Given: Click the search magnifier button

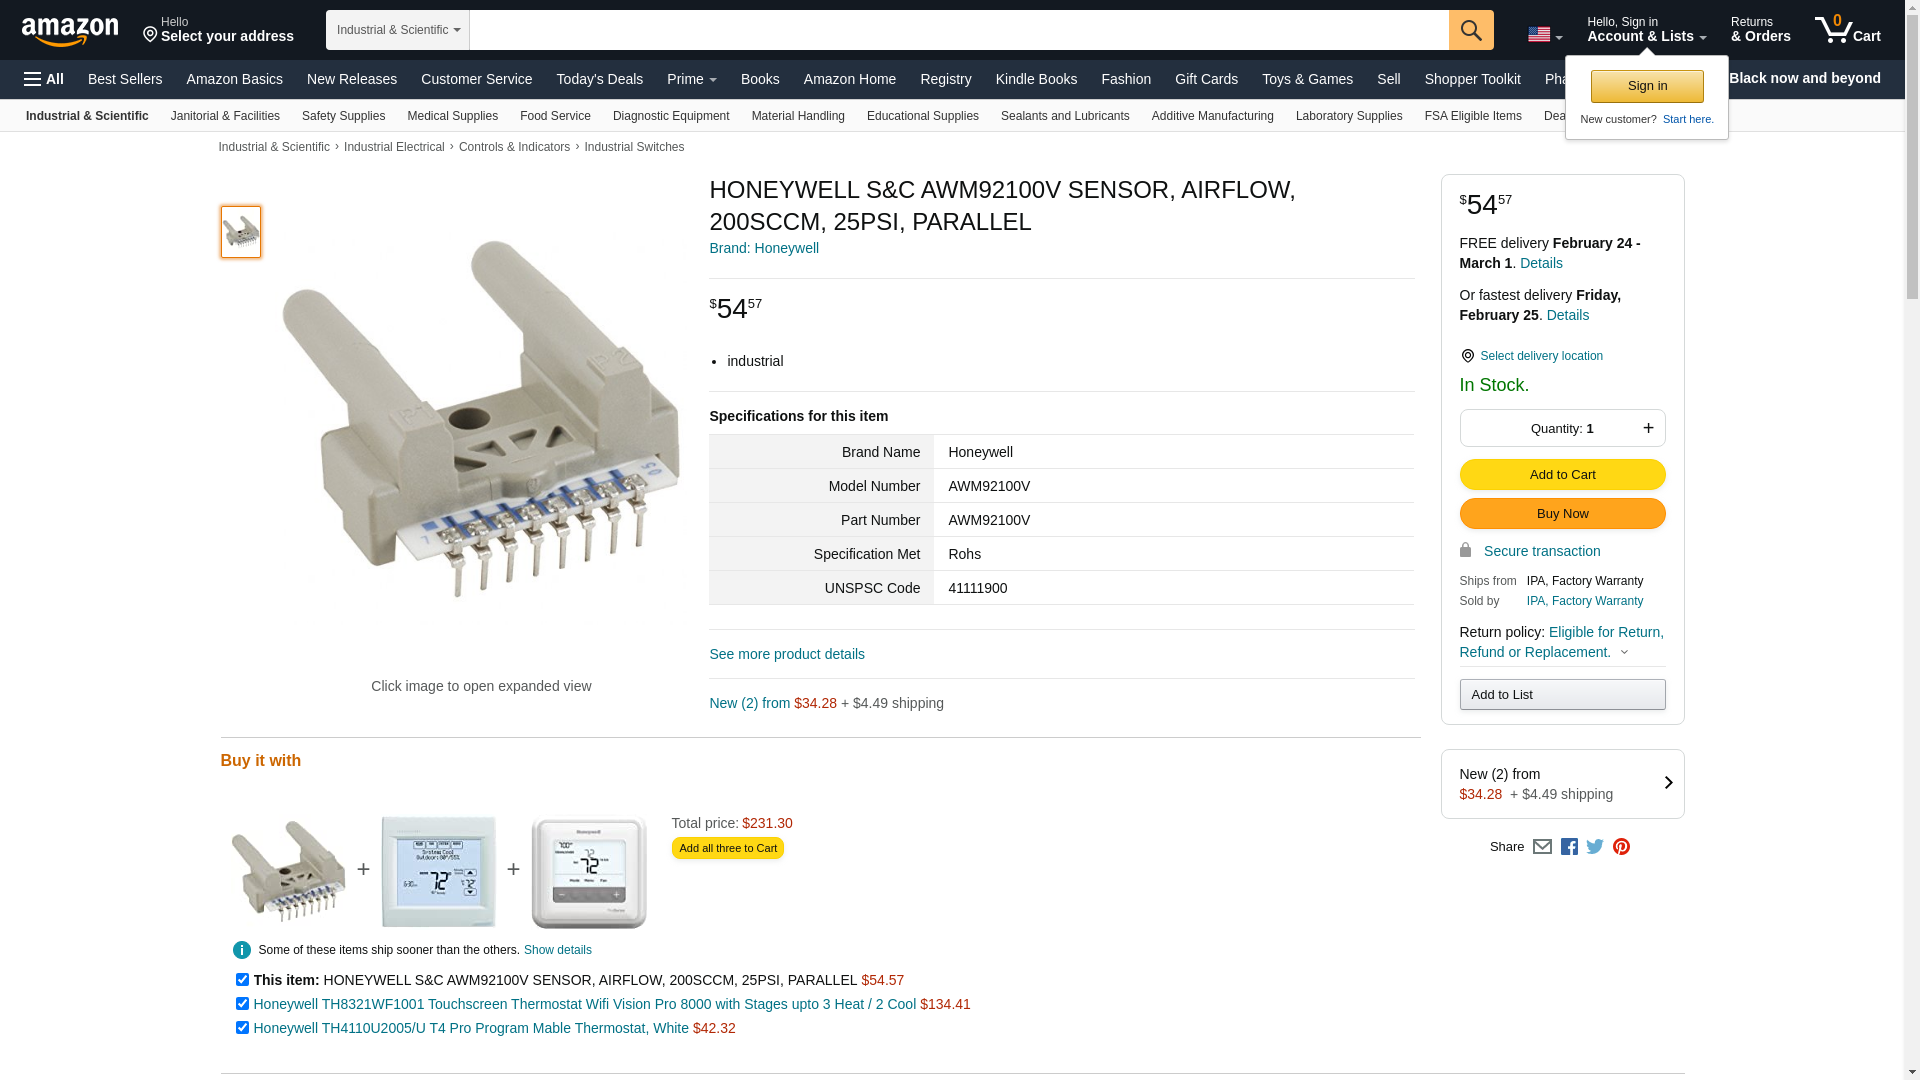Looking at the screenshot, I should tap(1471, 30).
